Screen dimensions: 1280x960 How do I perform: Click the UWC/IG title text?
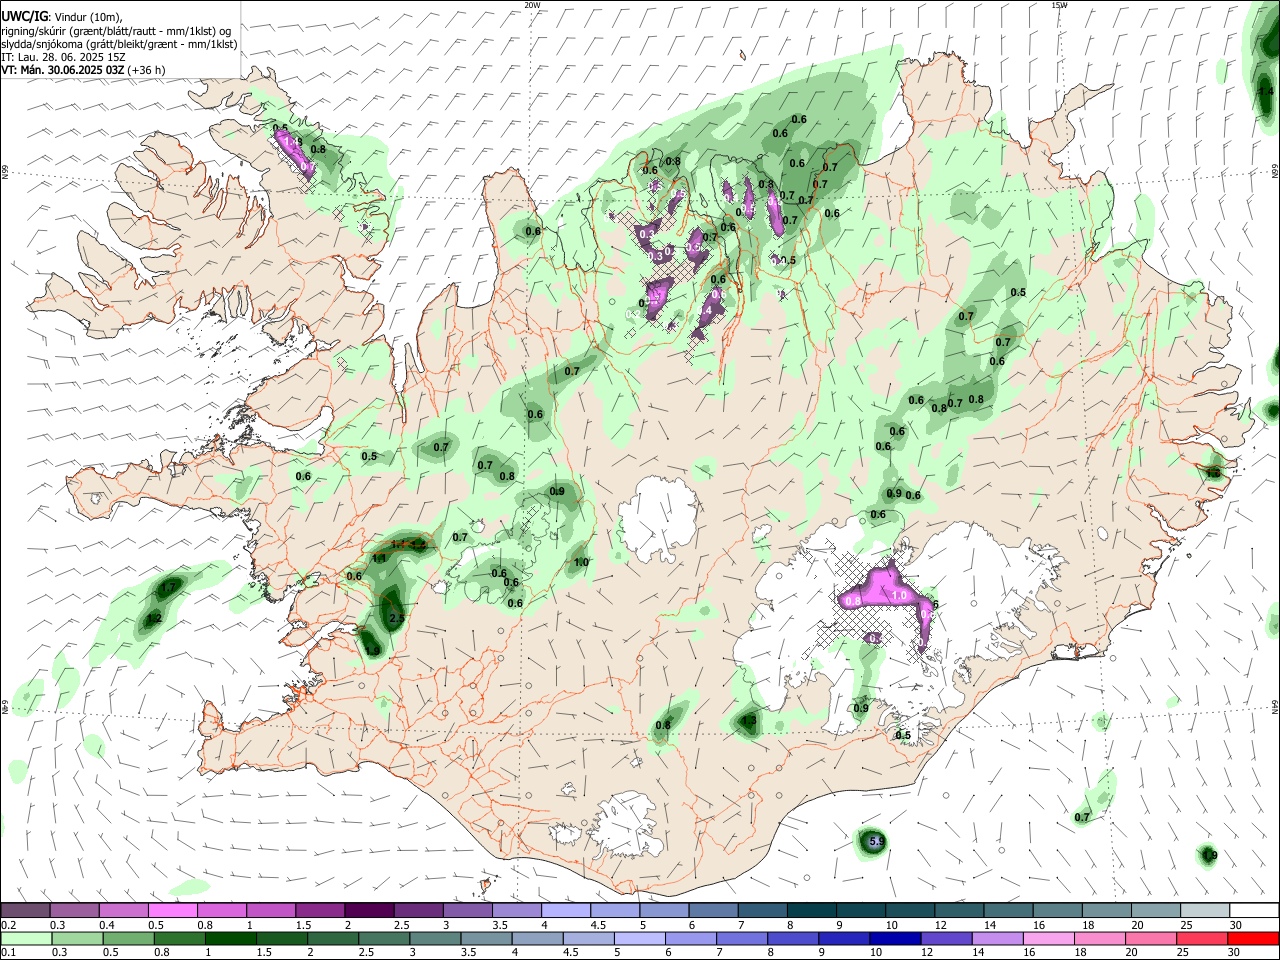(x=24, y=16)
